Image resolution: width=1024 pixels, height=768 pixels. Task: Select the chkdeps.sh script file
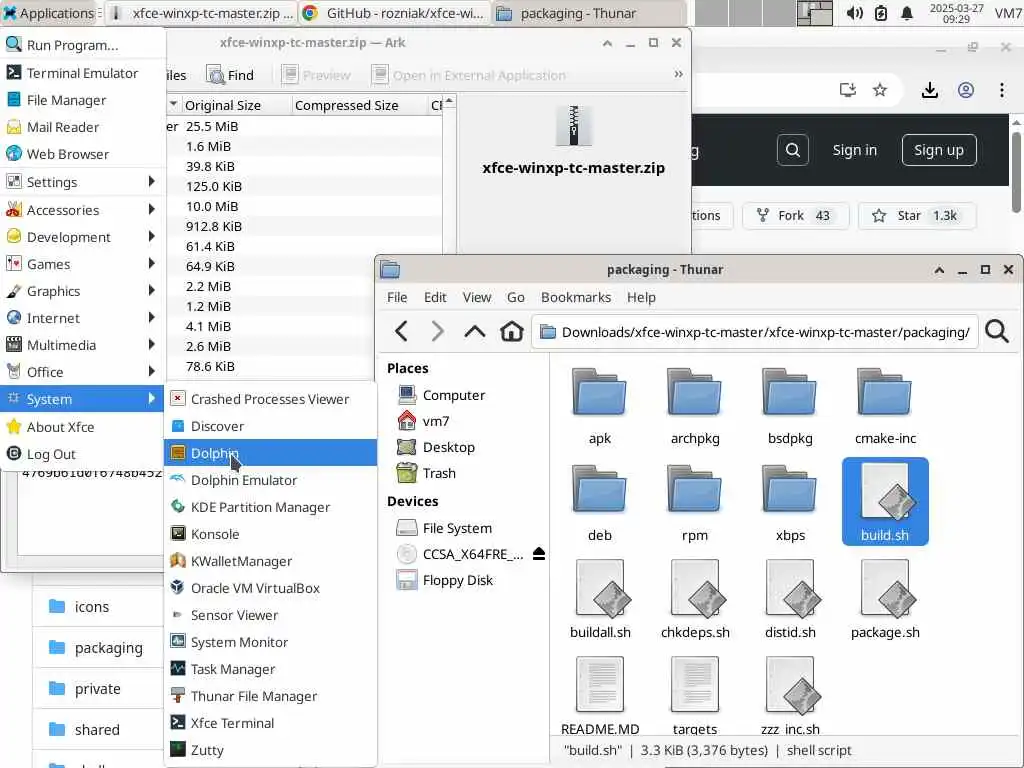pyautogui.click(x=695, y=600)
